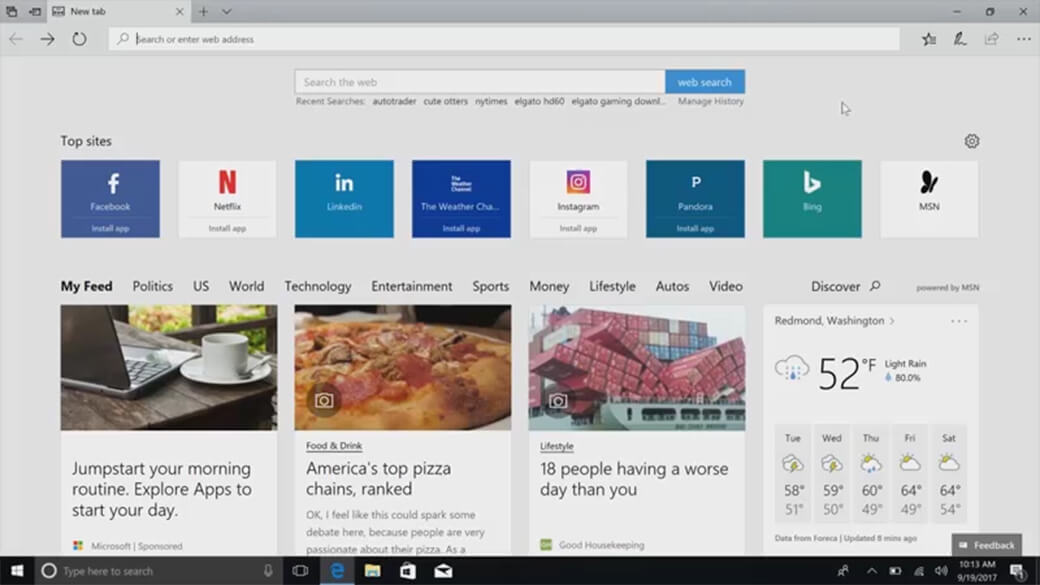Open the page settings gear icon

coord(971,141)
